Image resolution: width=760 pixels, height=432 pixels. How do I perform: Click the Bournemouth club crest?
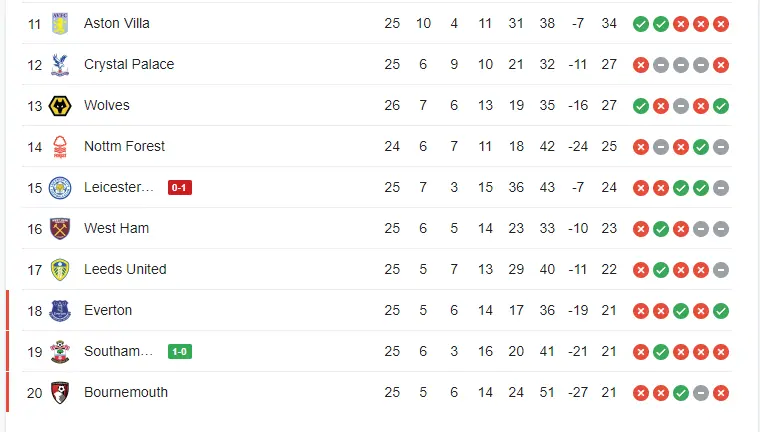61,392
